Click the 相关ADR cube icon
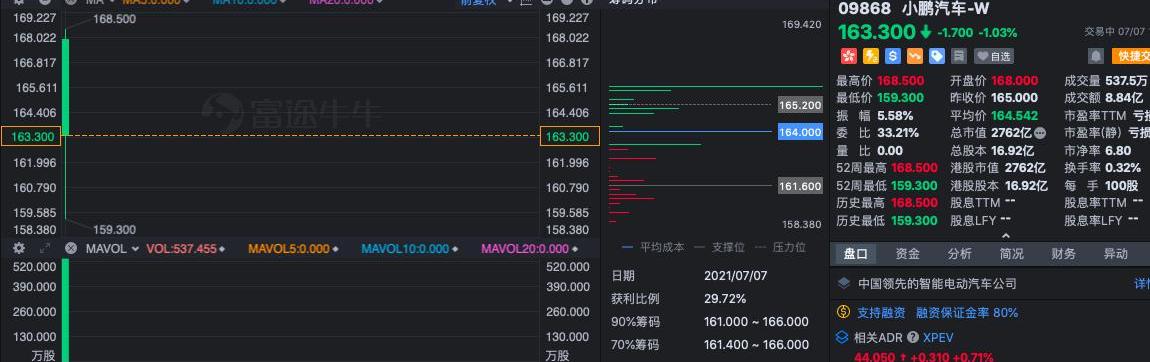Viewport: 1150px width, 362px height. (x=843, y=338)
